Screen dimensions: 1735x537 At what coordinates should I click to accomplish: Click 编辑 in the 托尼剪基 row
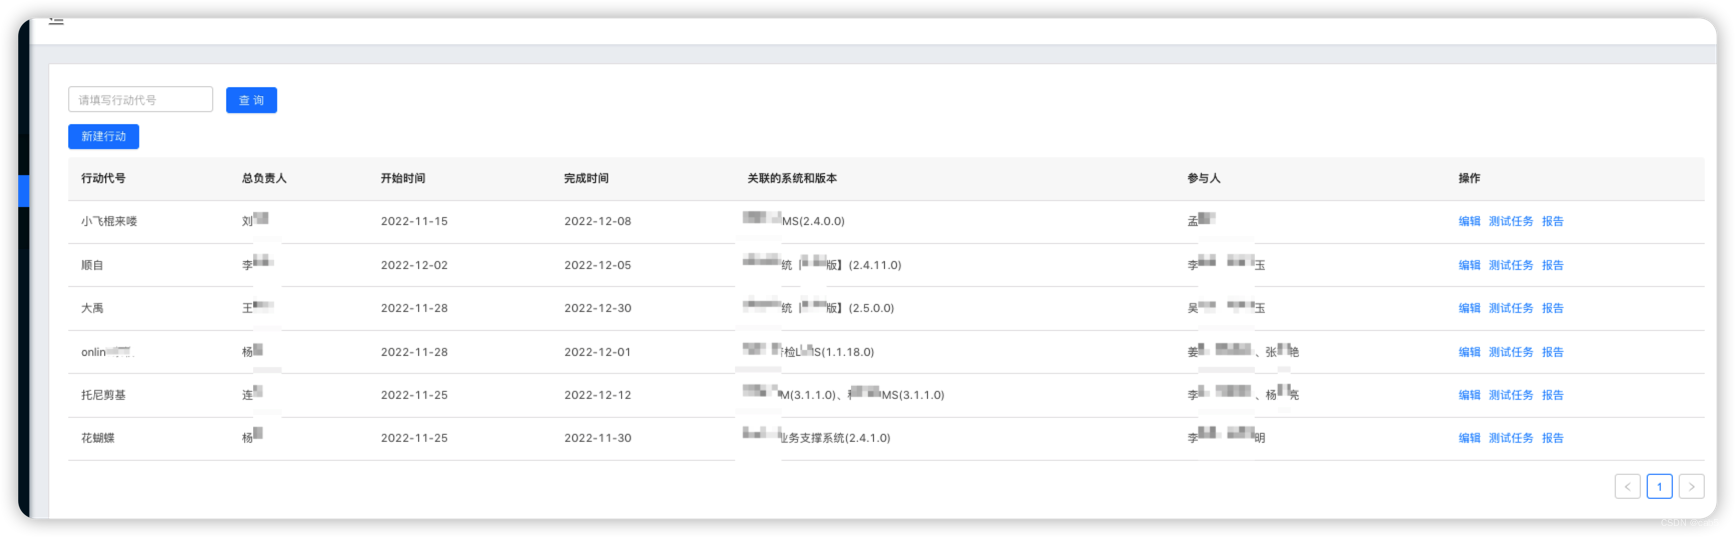click(1469, 395)
